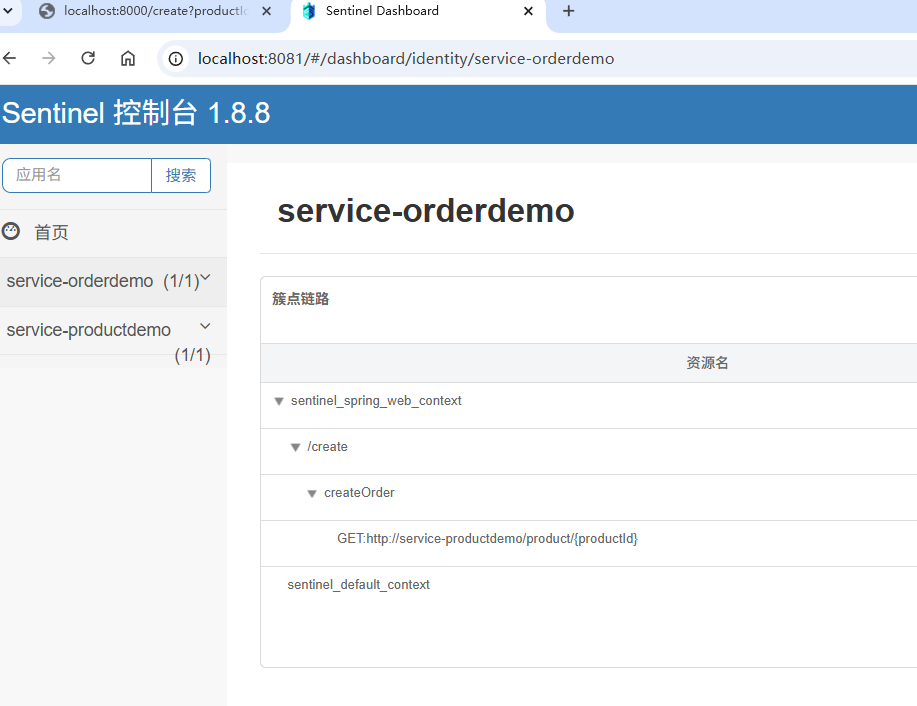This screenshot has height=706, width=917.
Task: Open the tab search dropdown arrow
Action: (x=8, y=11)
